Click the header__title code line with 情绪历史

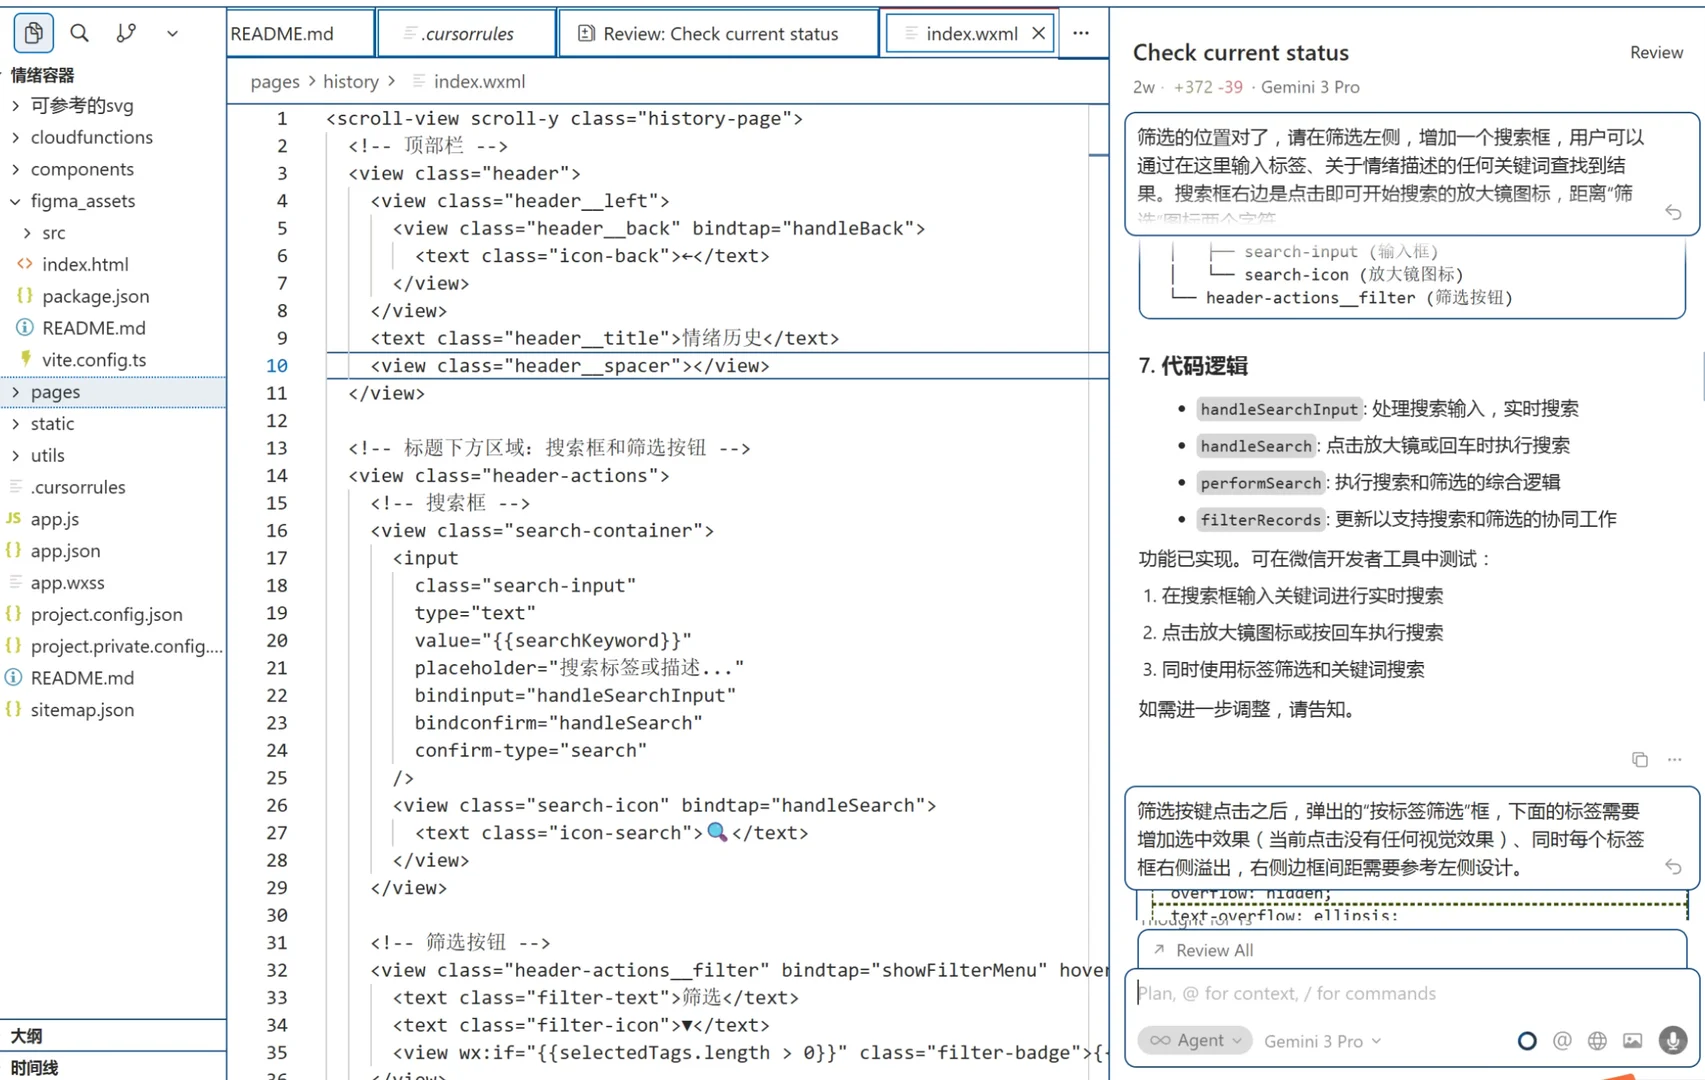click(604, 338)
